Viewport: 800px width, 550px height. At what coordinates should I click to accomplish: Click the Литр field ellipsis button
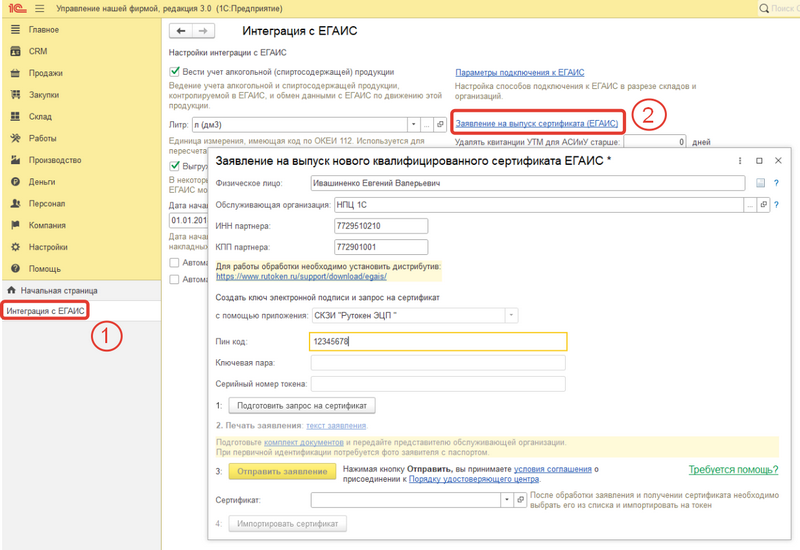[427, 124]
